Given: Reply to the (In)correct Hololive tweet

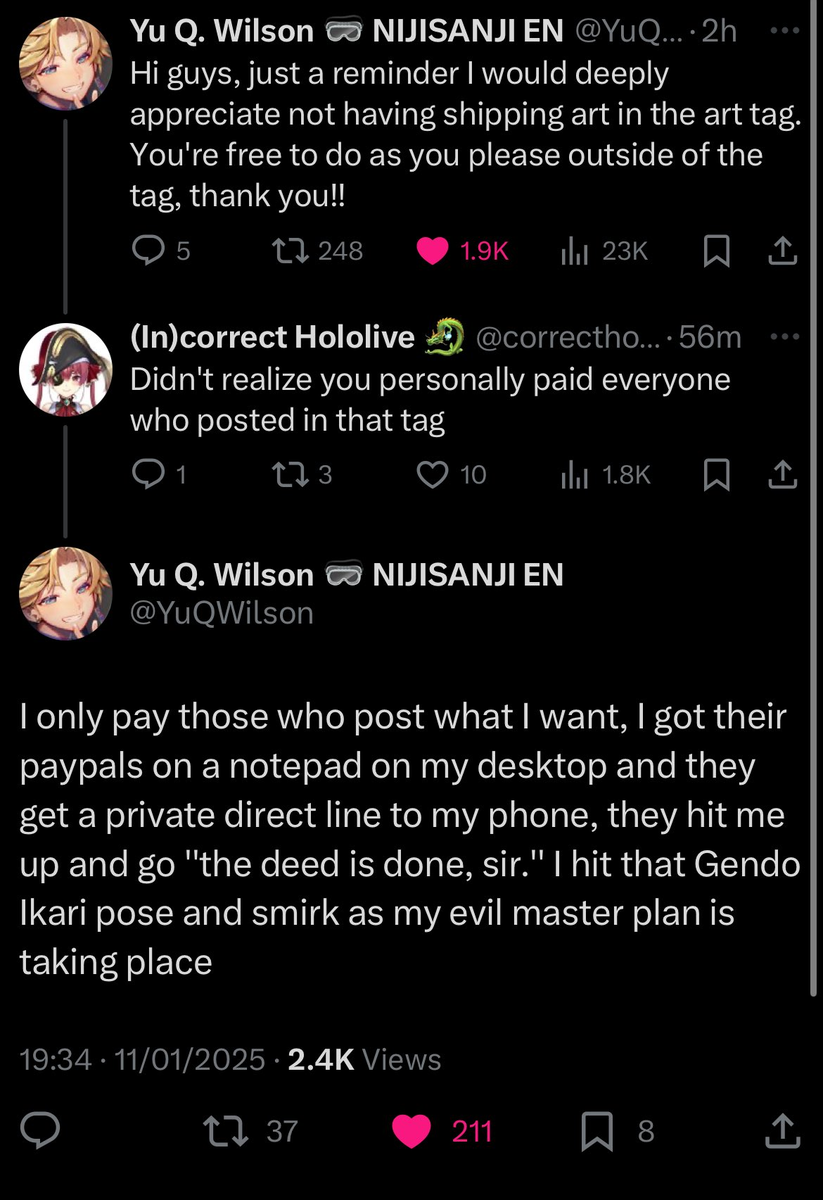Looking at the screenshot, I should click(148, 475).
